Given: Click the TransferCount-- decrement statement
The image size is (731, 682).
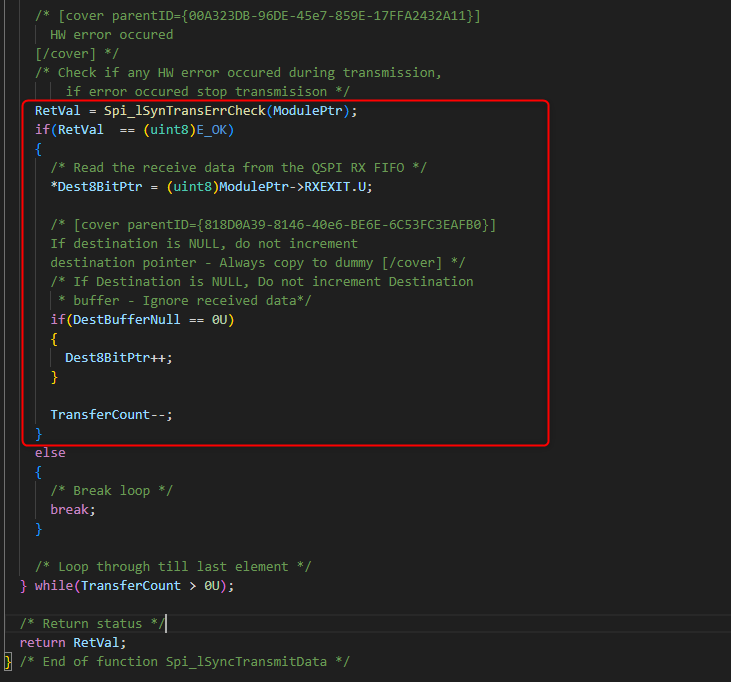Looking at the screenshot, I should click(111, 415).
